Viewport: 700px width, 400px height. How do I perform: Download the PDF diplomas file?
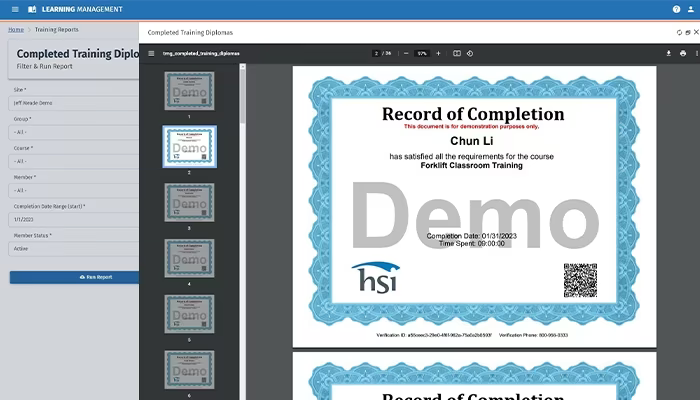click(x=668, y=54)
